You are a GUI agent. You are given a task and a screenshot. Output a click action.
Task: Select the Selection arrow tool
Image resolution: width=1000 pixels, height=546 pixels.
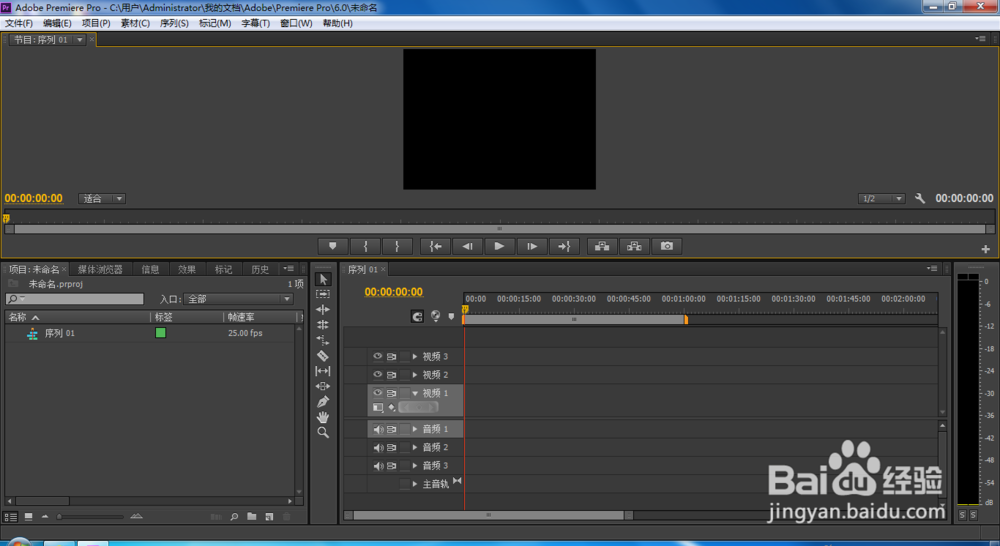pos(323,279)
